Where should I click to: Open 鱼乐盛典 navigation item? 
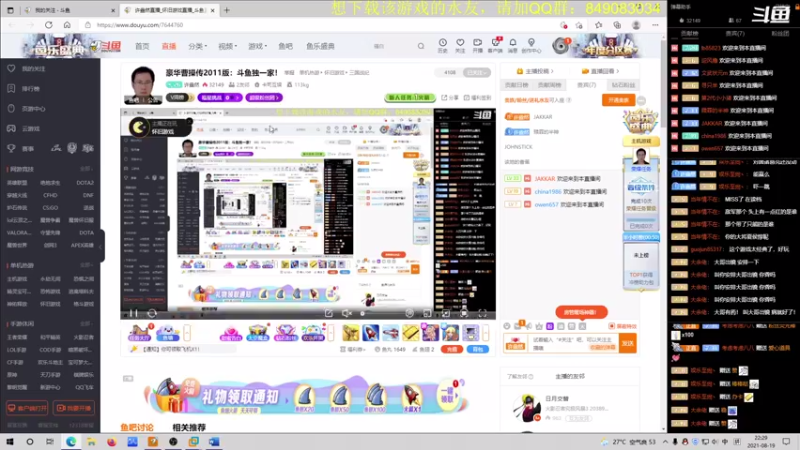click(x=320, y=46)
